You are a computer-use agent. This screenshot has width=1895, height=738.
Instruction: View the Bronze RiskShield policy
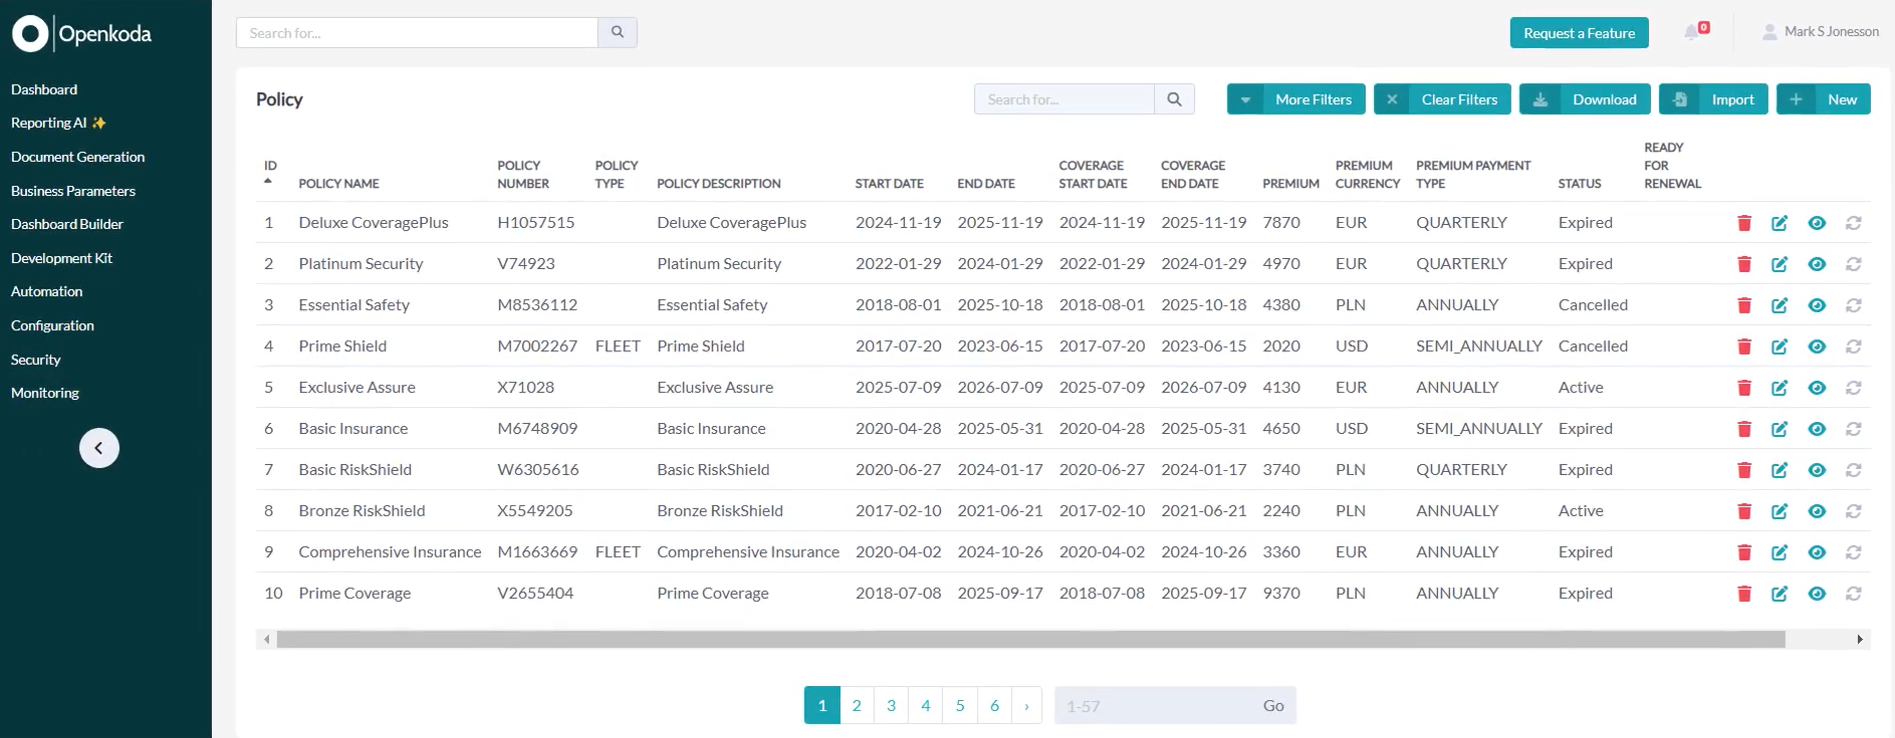point(1817,511)
